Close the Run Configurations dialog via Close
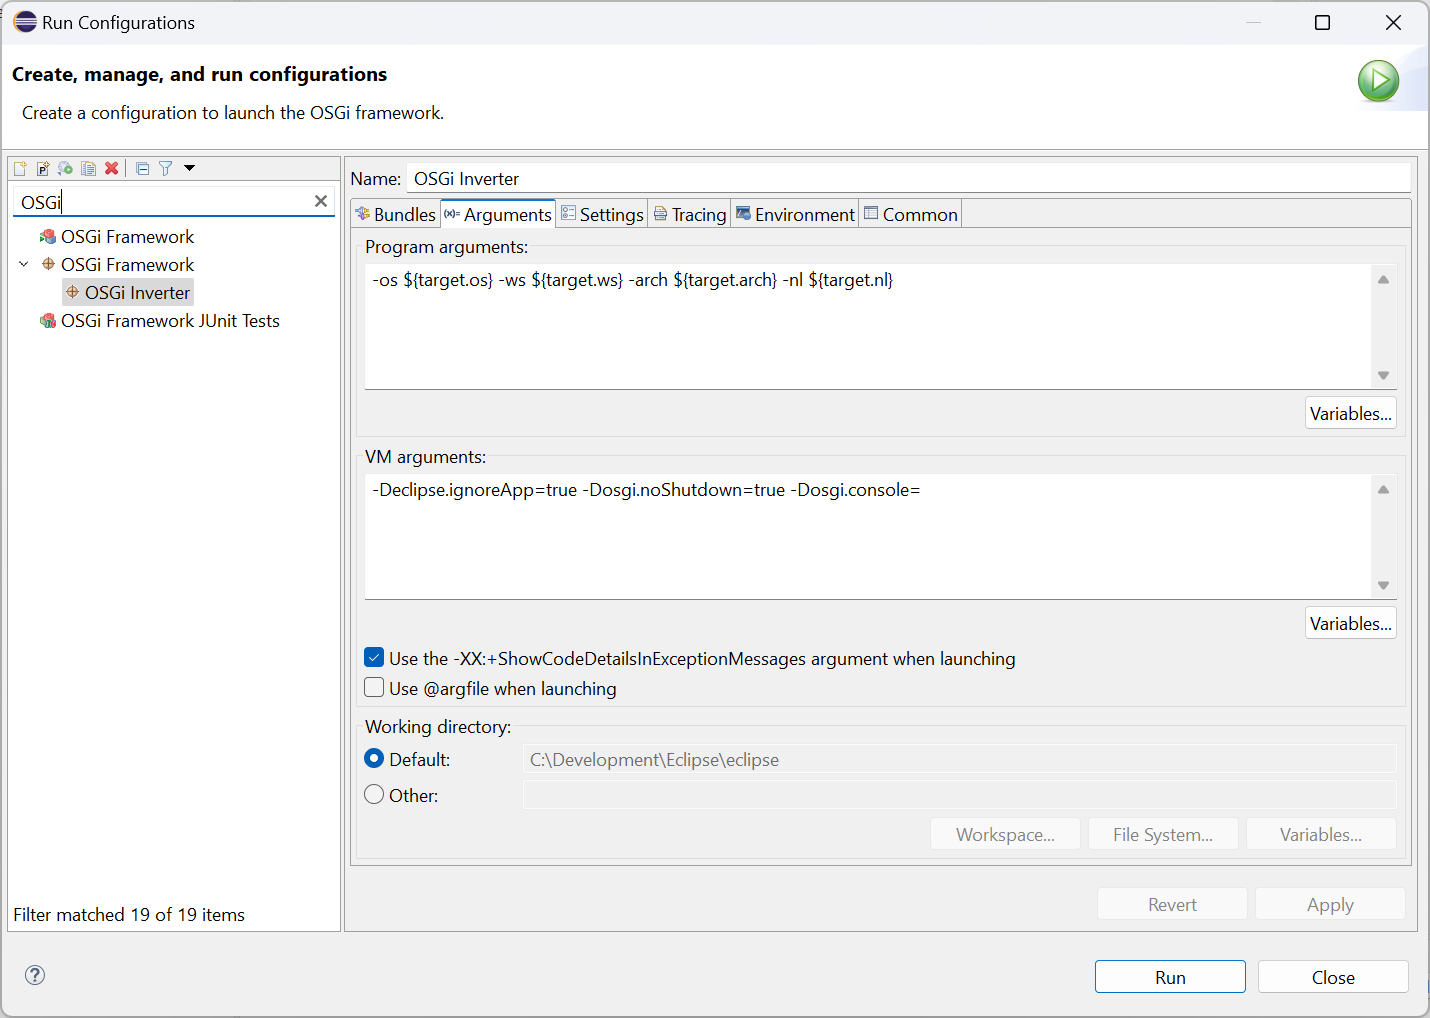The height and width of the screenshot is (1018, 1430). 1333,977
